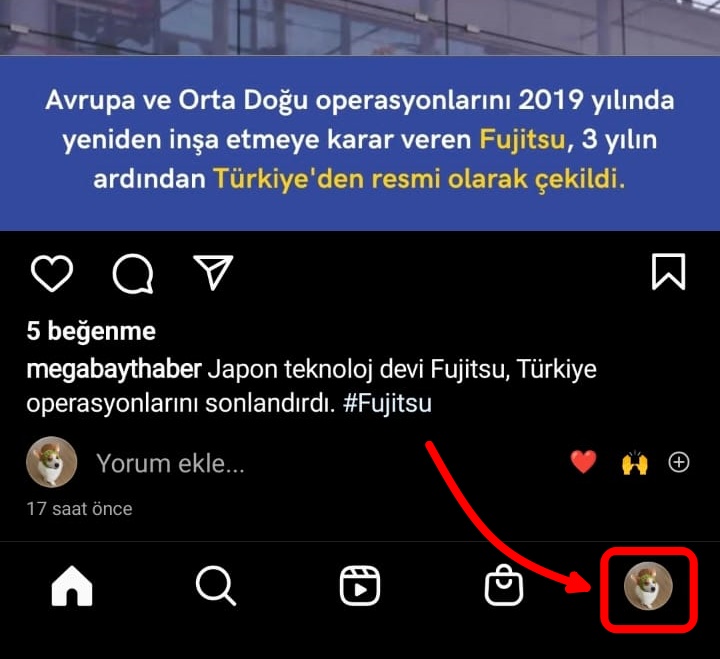Open comments via the speech bubble icon
The width and height of the screenshot is (720, 659).
click(133, 273)
